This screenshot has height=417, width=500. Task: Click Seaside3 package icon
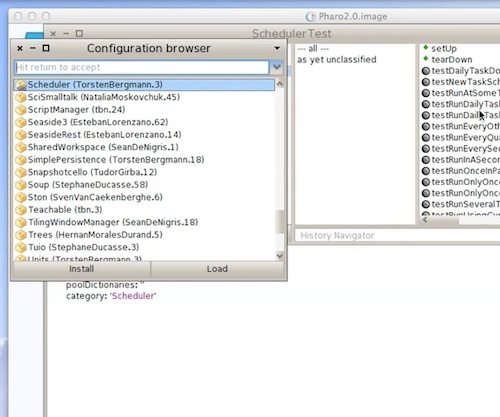pos(21,122)
